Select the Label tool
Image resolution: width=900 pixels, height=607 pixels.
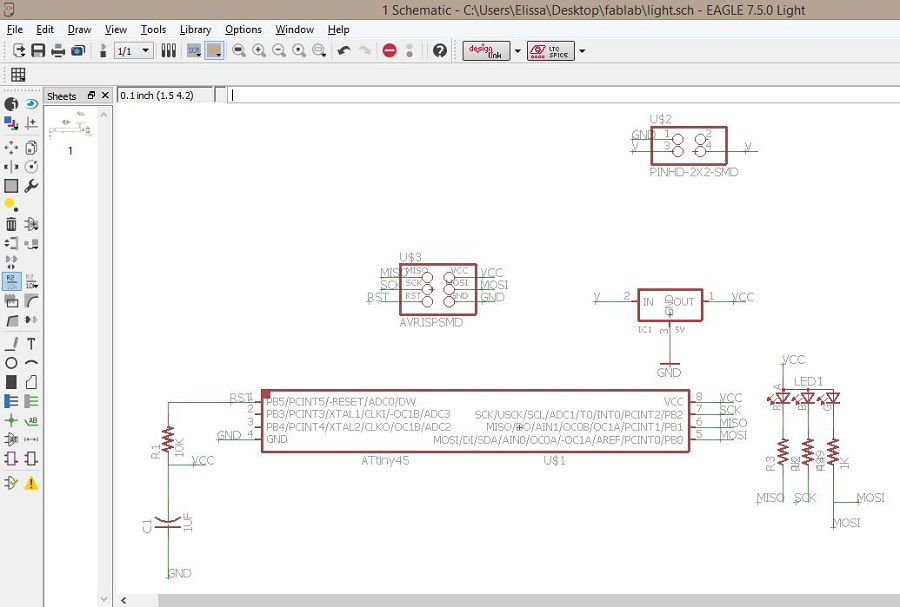point(31,421)
